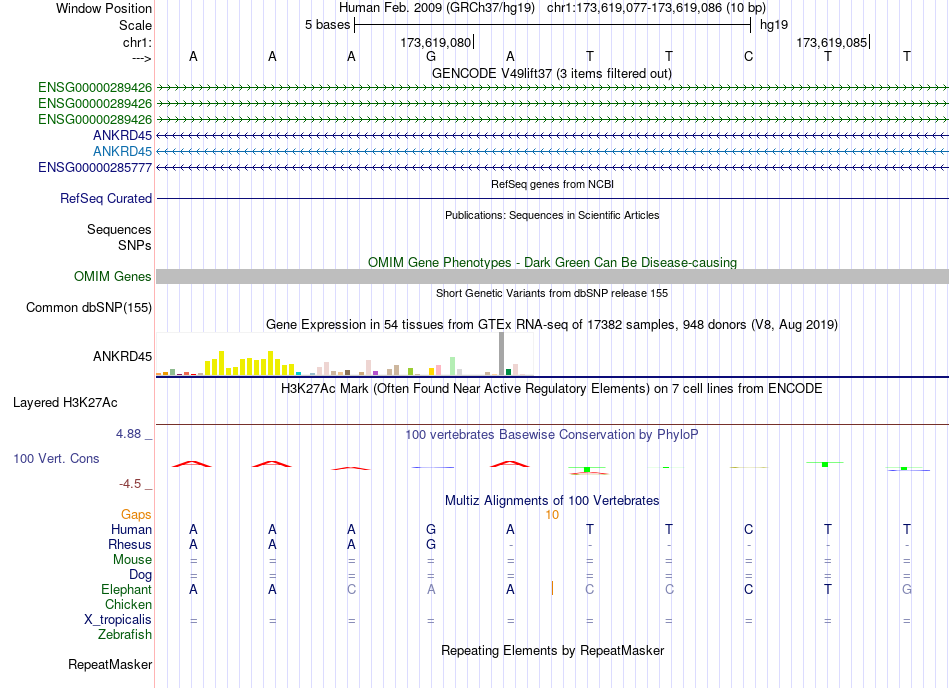Click the 173,619,085 ruler coordinate
Viewport: 950px width, 688px height.
831,42
